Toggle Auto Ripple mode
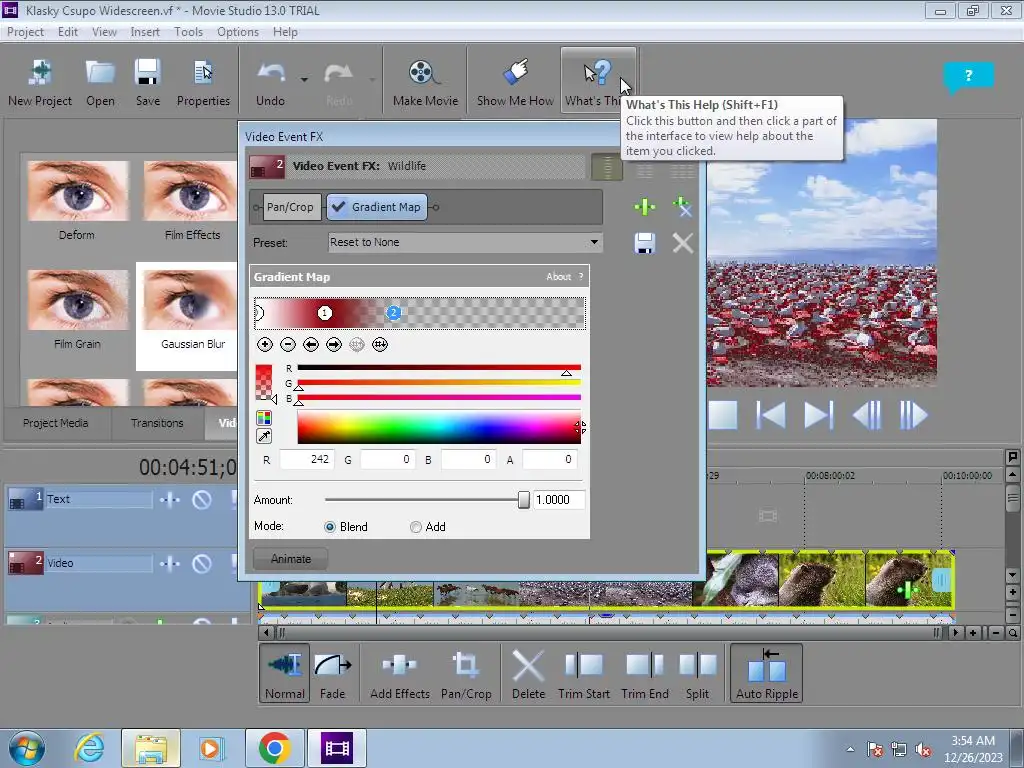 coord(767,673)
